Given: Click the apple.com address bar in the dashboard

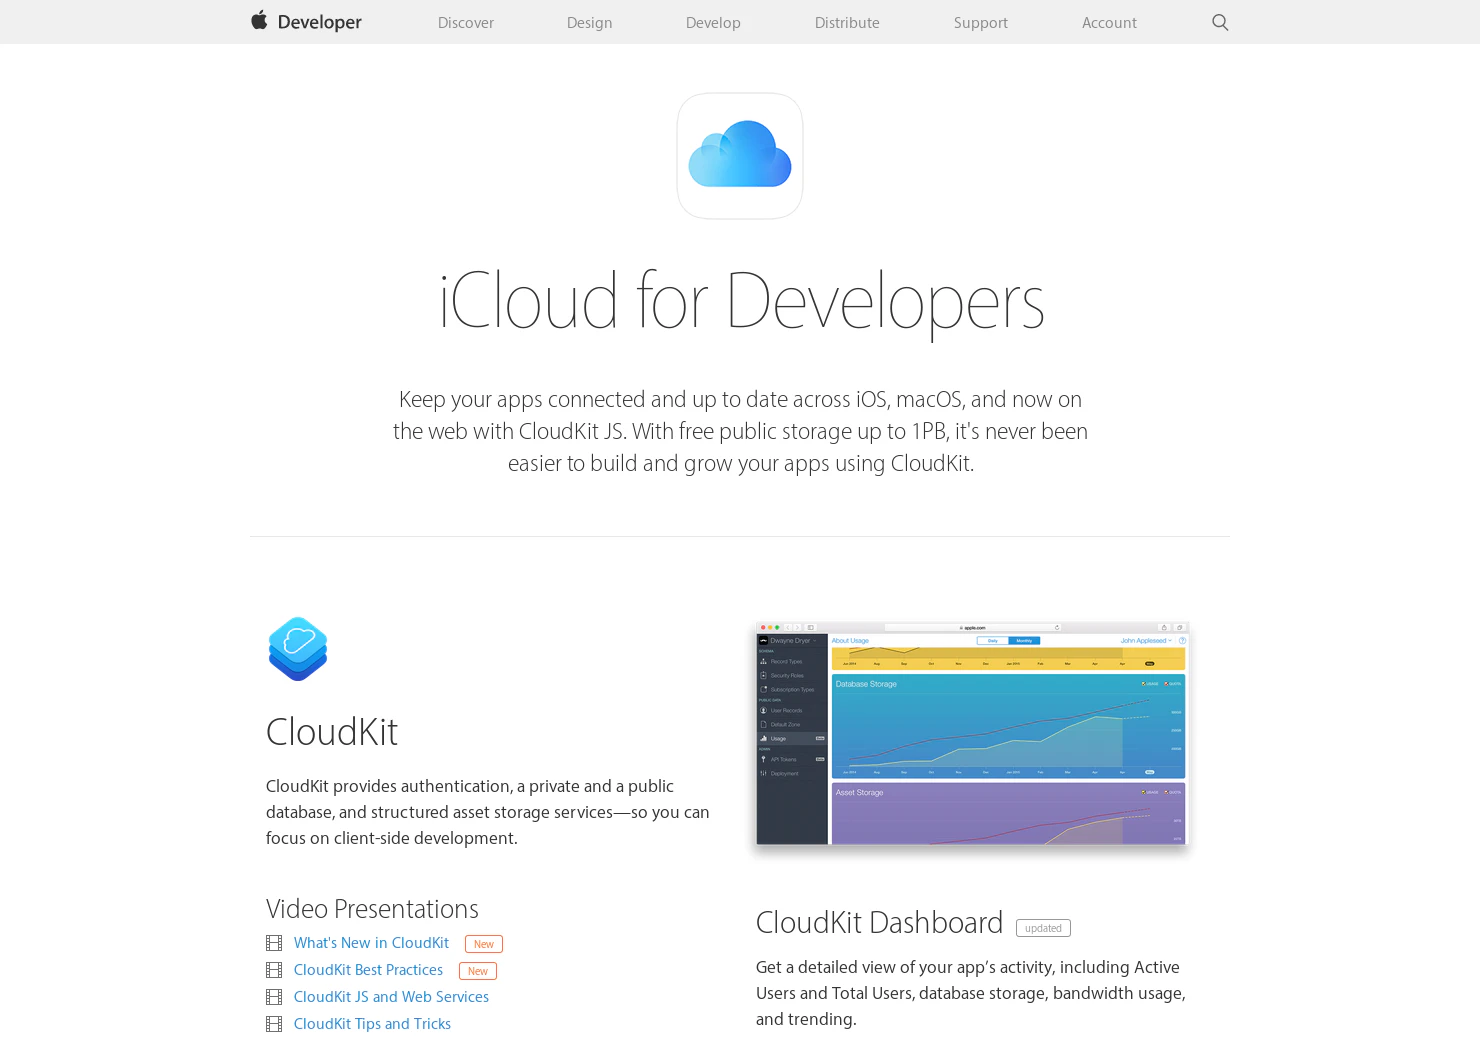Looking at the screenshot, I should [974, 627].
